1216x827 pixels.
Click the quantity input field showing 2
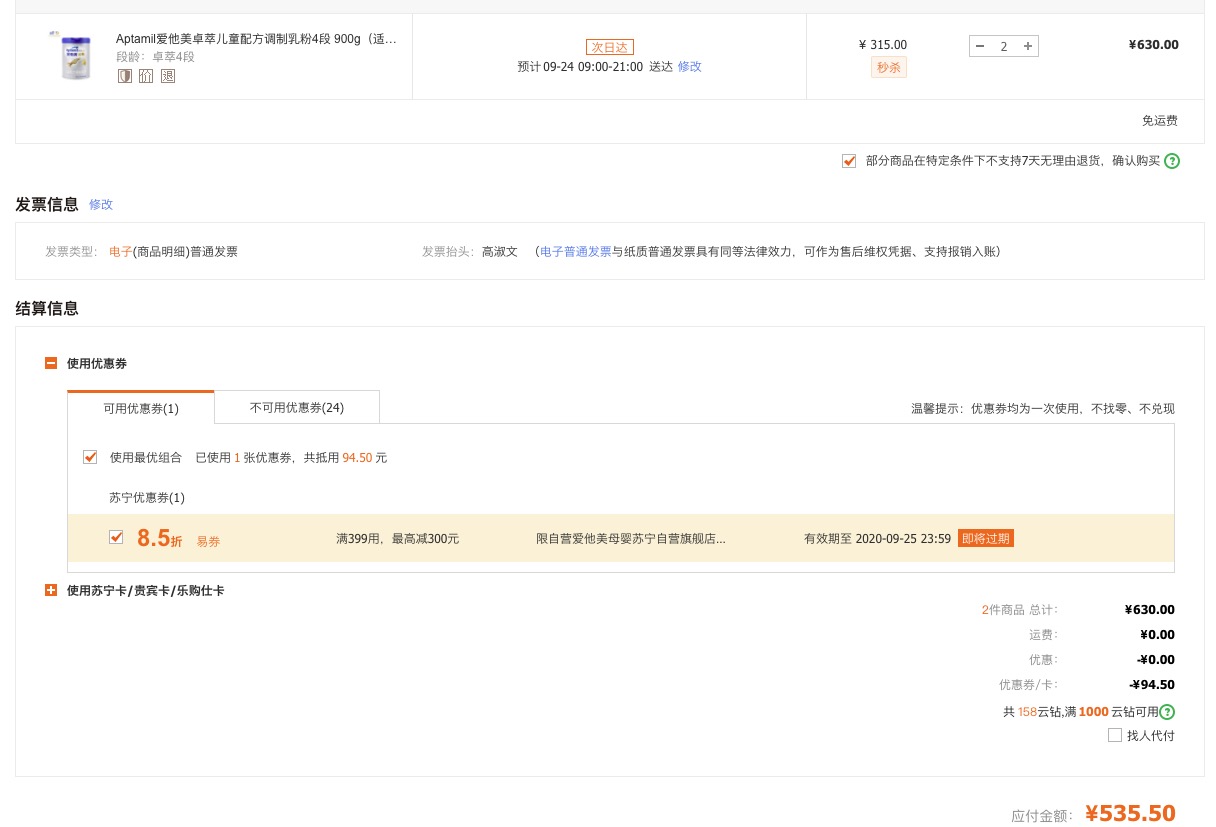point(1004,46)
